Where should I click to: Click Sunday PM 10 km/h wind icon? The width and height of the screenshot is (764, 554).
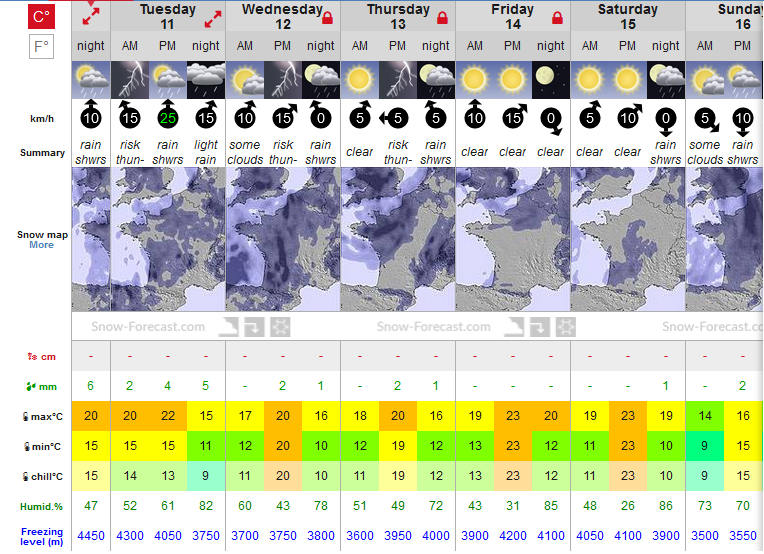point(743,122)
